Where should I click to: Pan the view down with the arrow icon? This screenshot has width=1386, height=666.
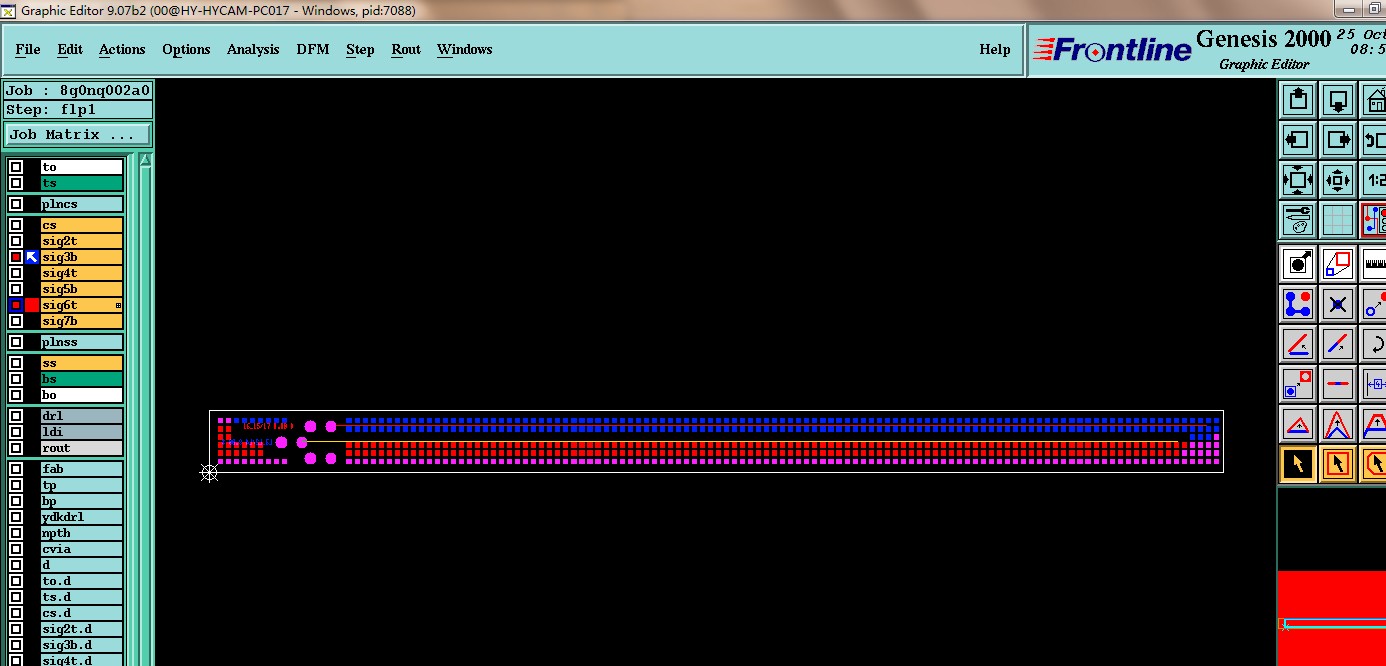[1338, 99]
